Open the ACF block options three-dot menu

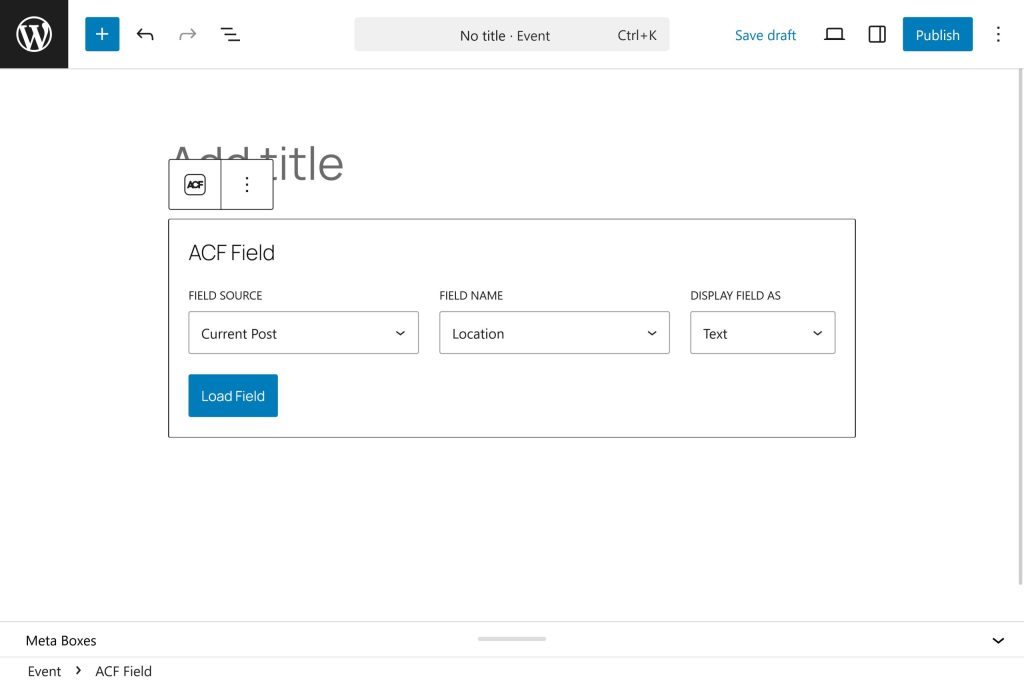[x=247, y=185]
